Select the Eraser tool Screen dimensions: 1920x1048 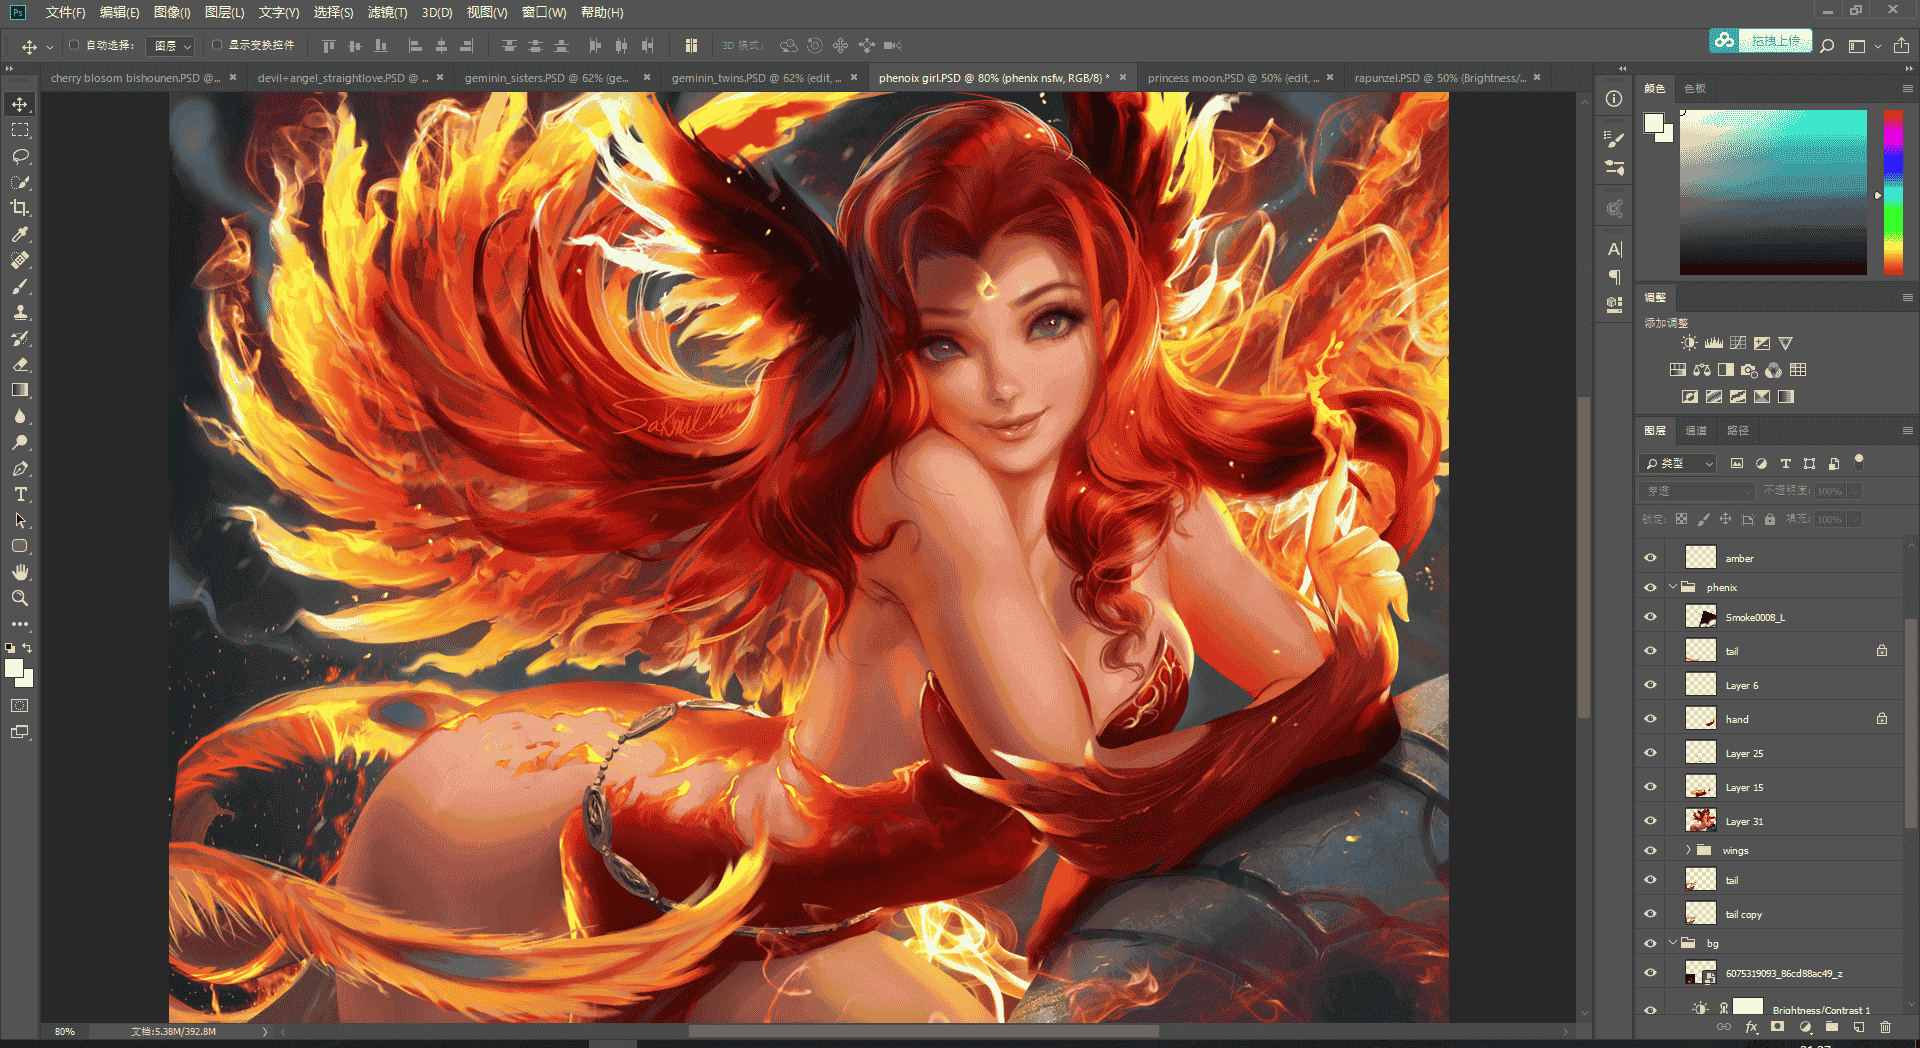click(x=20, y=364)
